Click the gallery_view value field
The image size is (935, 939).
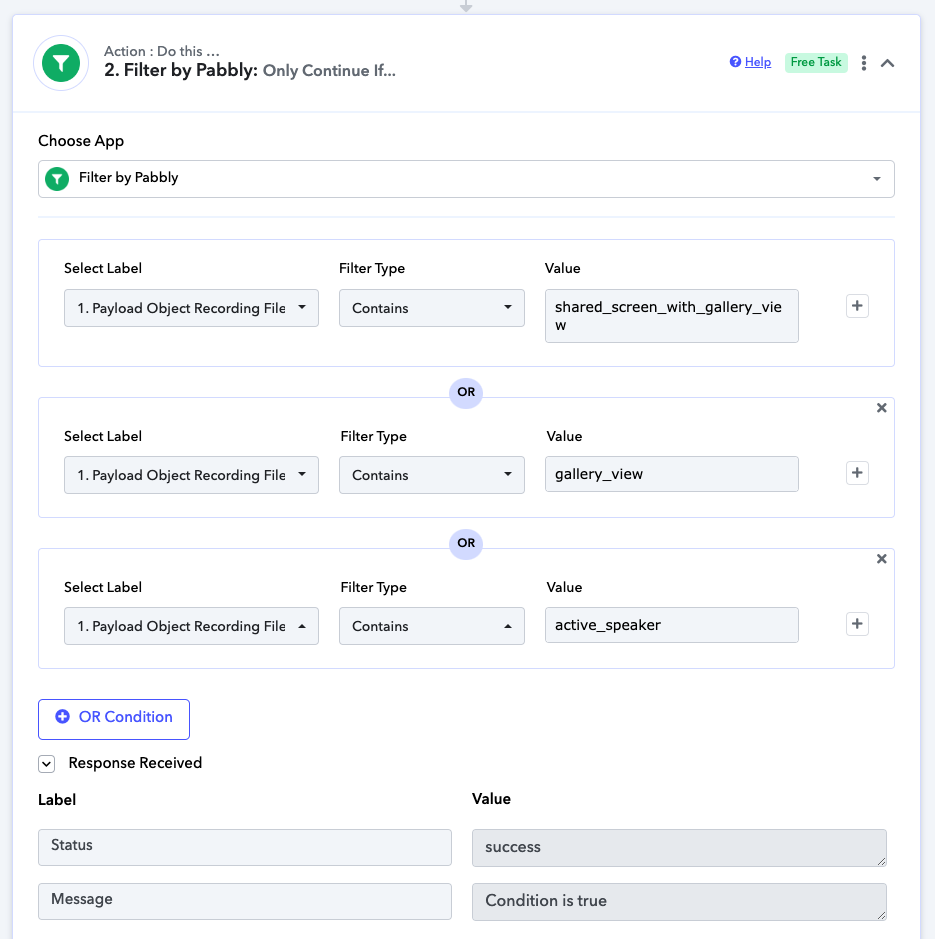pos(671,474)
